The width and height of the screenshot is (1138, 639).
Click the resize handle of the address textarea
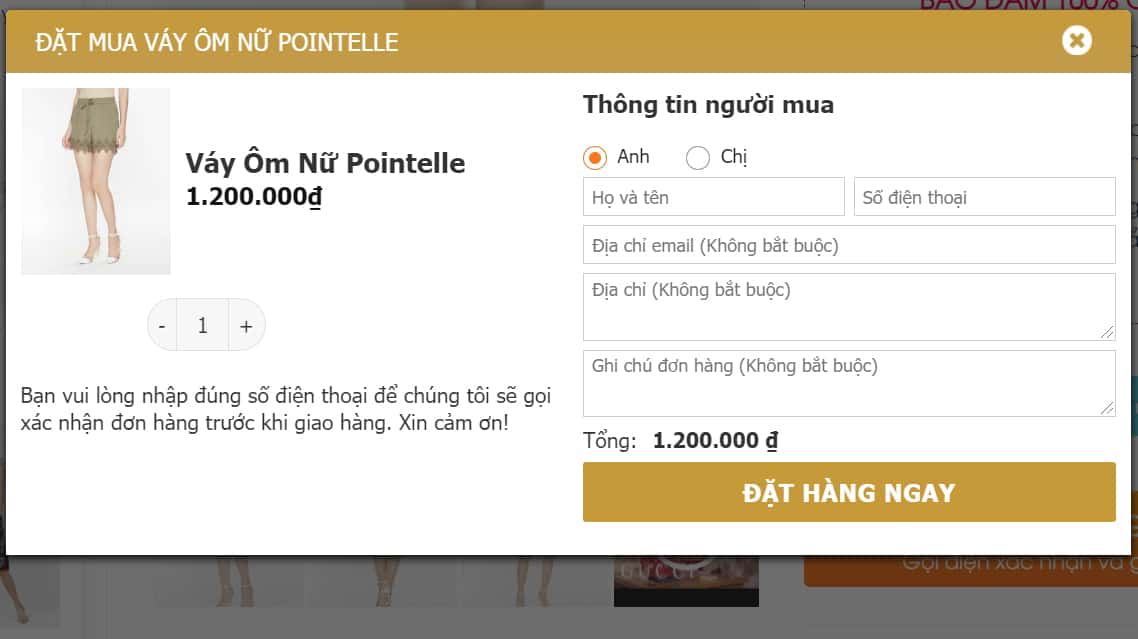[x=1108, y=331]
